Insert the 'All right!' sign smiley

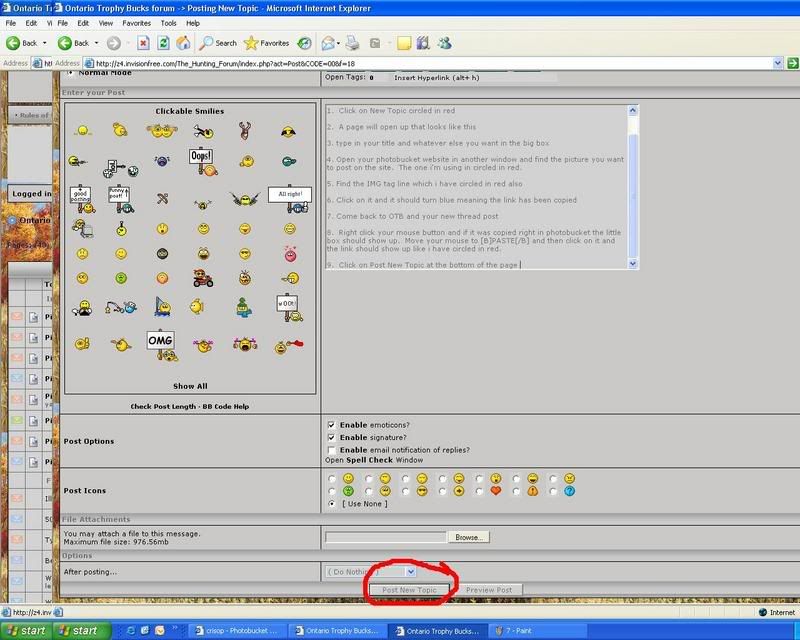pos(289,195)
